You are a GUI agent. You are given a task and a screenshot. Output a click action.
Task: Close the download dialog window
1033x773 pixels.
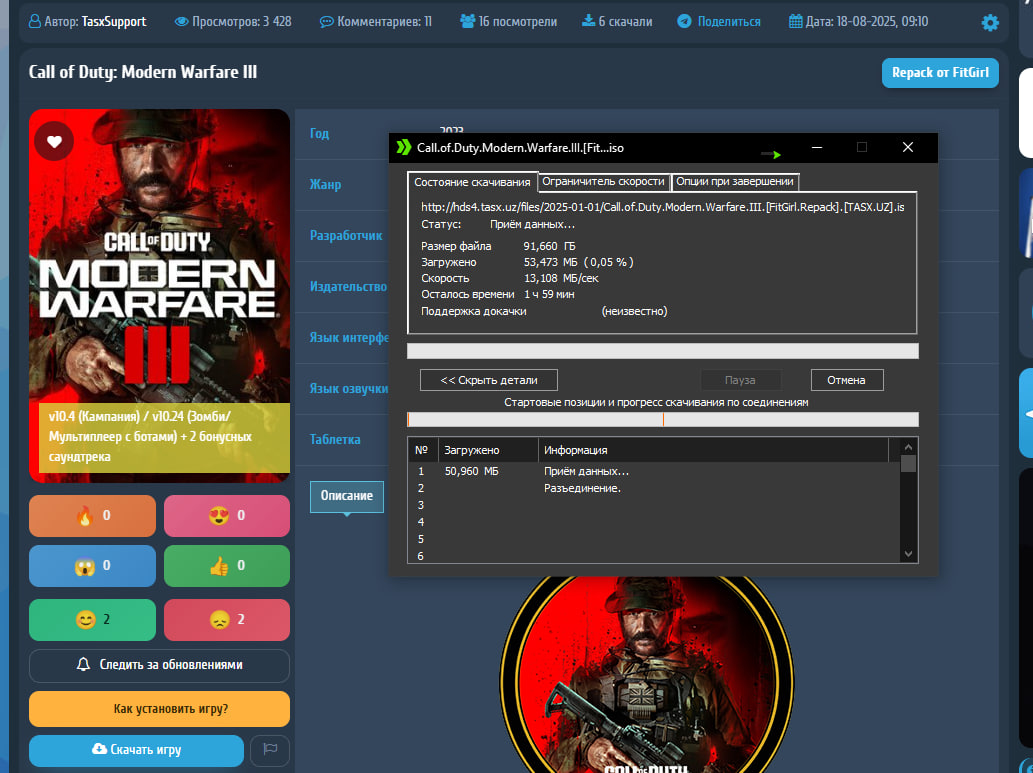click(x=908, y=148)
